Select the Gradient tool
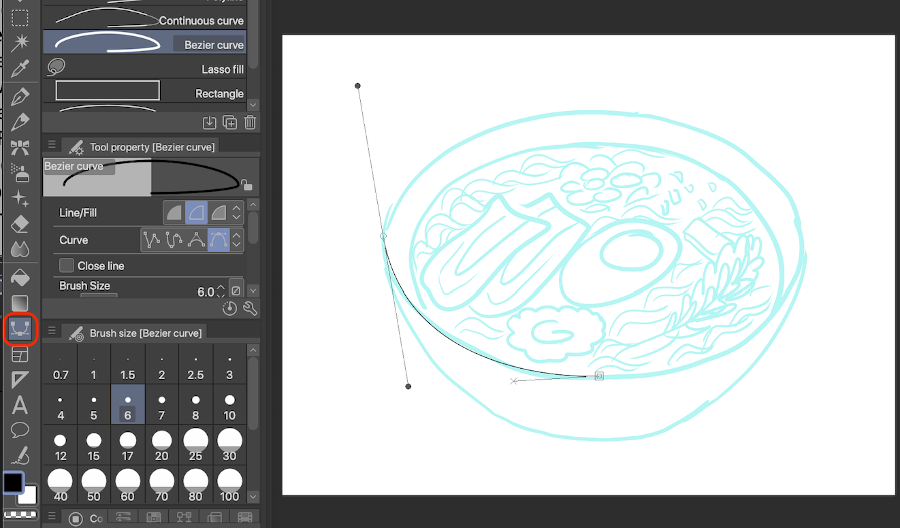 pyautogui.click(x=20, y=303)
